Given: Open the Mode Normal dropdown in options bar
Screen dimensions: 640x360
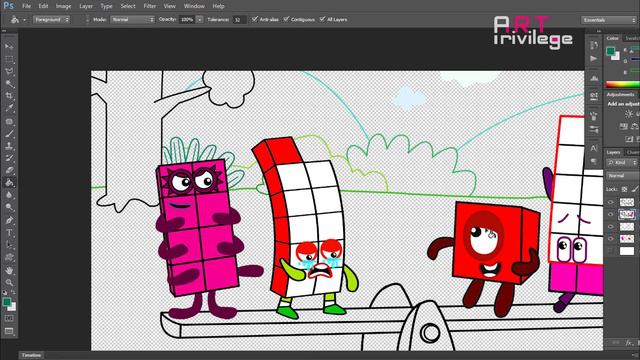Looking at the screenshot, I should 132,20.
